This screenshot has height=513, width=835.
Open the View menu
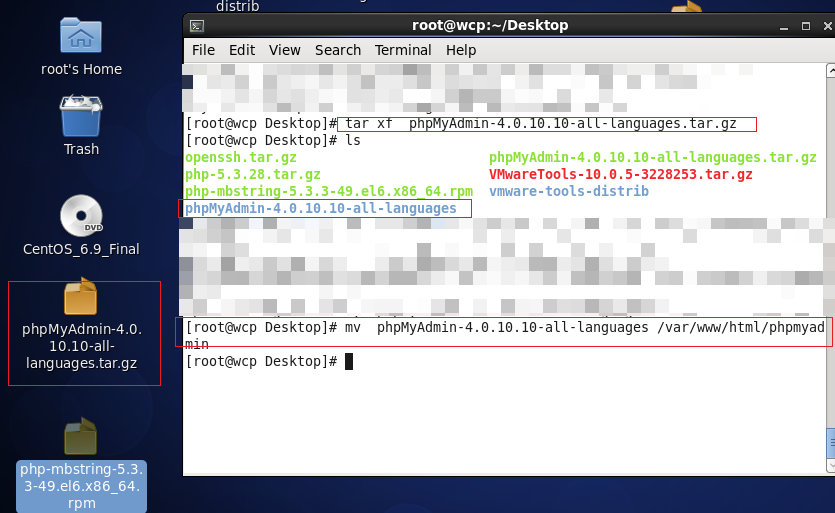coord(284,50)
